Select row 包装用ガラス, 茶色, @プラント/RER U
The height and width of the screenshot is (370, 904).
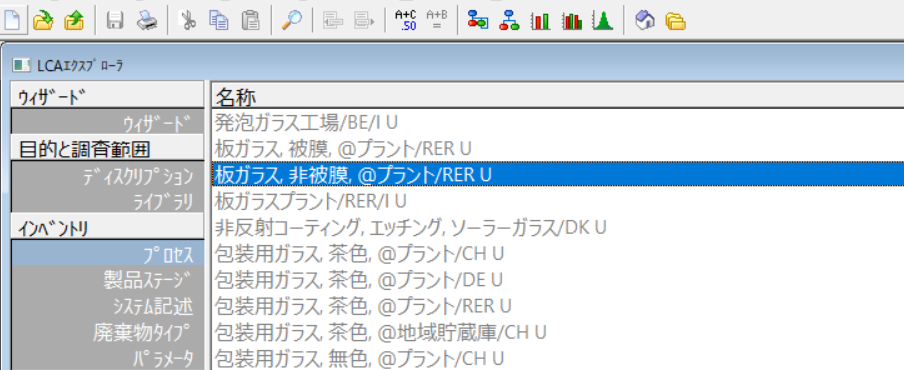[558, 305]
